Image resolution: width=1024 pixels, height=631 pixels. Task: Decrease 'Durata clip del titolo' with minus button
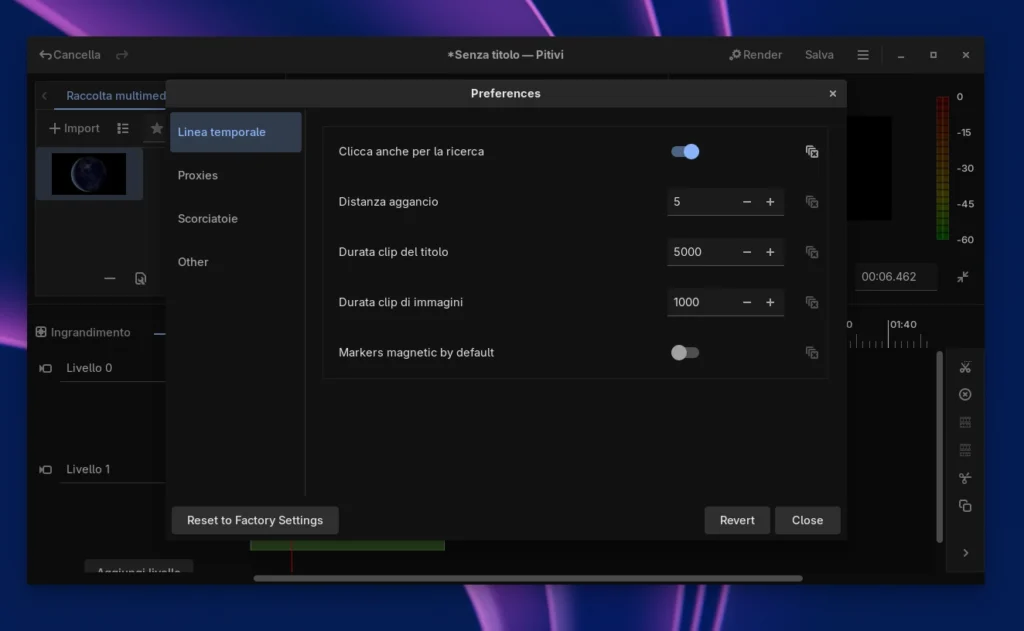click(x=747, y=252)
